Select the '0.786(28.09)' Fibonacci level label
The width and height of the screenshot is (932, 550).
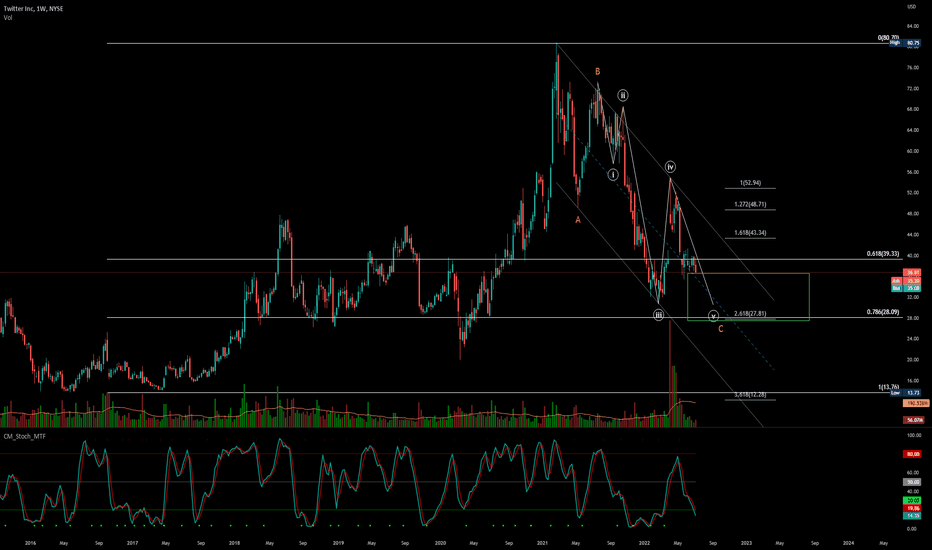(883, 312)
